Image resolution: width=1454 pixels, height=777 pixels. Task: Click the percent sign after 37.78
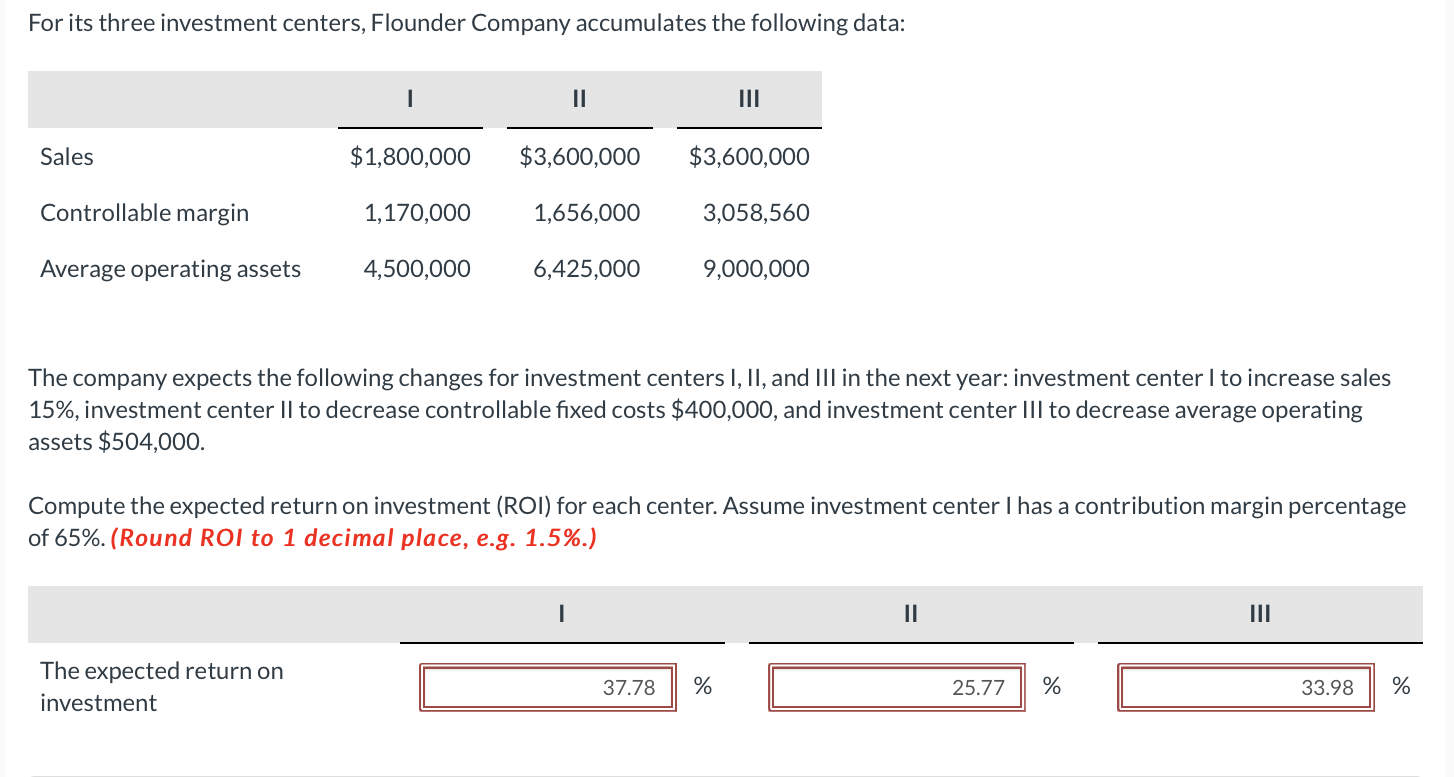coord(703,687)
